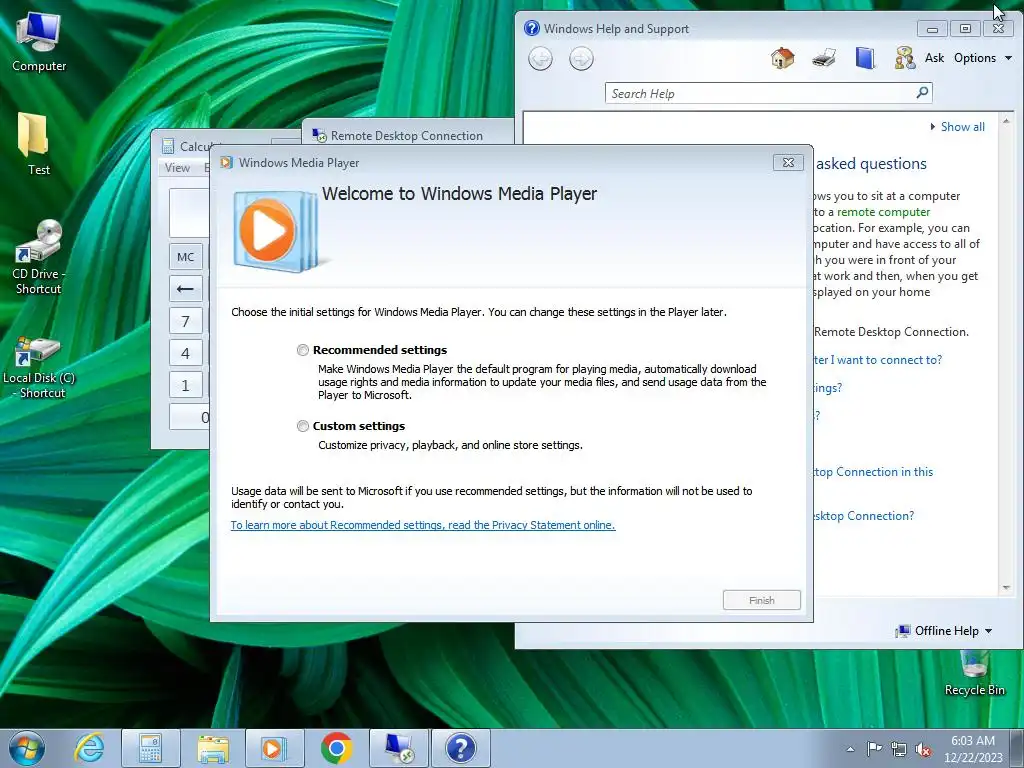This screenshot has height=768, width=1024.
Task: Select the Local Disk (C) shortcut icon
Action: (38, 368)
